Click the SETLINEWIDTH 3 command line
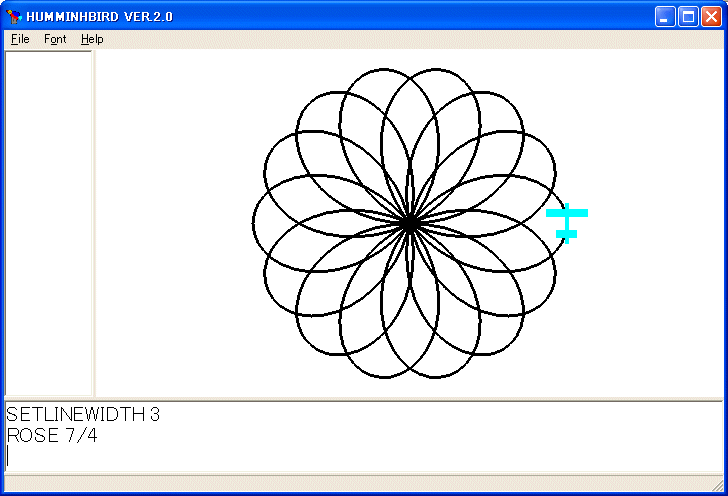 click(83, 414)
